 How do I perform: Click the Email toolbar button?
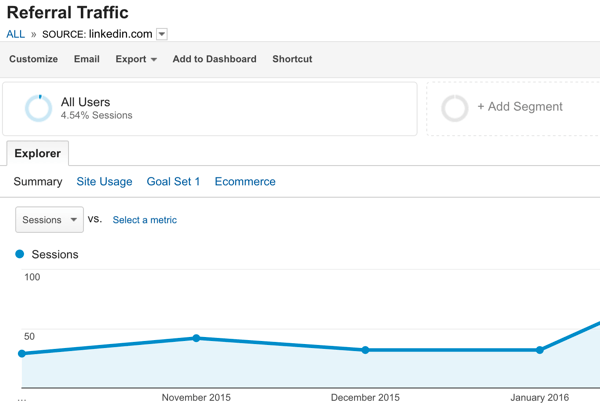[x=87, y=59]
